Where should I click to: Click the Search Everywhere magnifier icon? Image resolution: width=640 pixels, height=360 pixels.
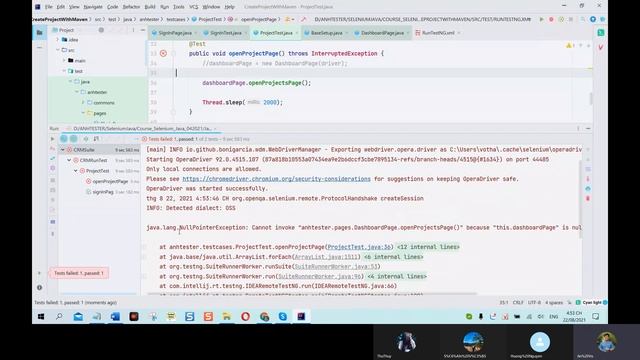[582, 19]
